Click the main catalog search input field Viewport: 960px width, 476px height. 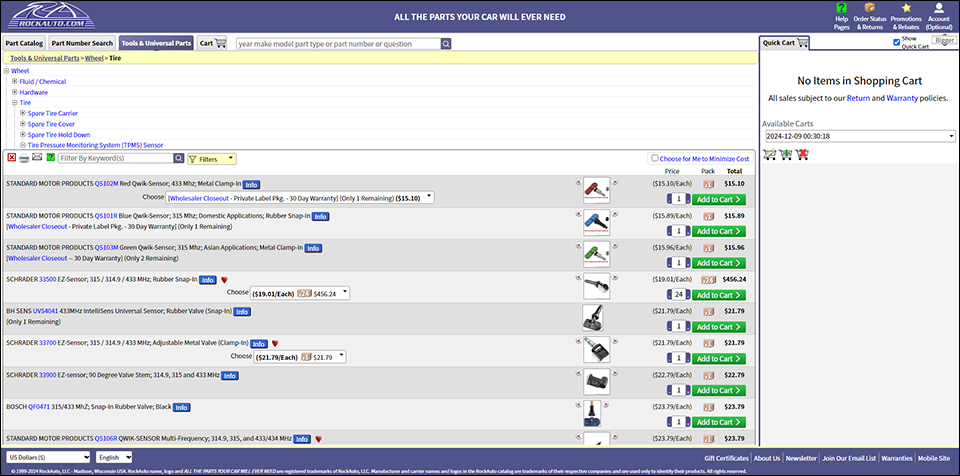[338, 43]
